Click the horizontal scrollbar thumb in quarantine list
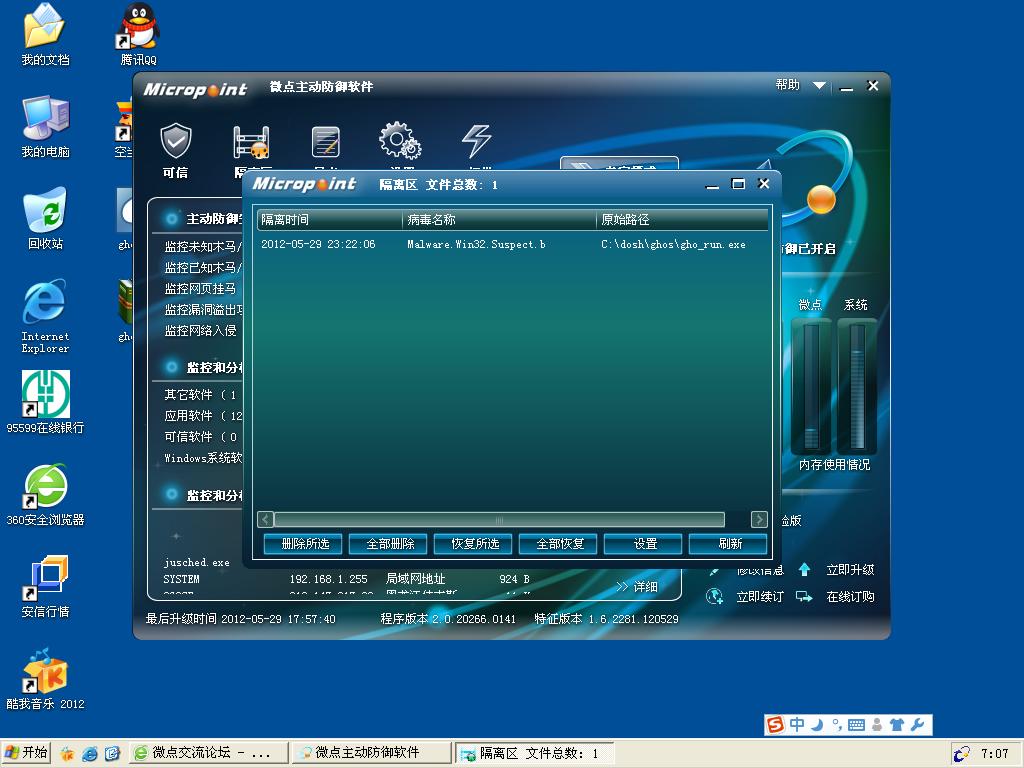The image size is (1024, 768). (500, 520)
